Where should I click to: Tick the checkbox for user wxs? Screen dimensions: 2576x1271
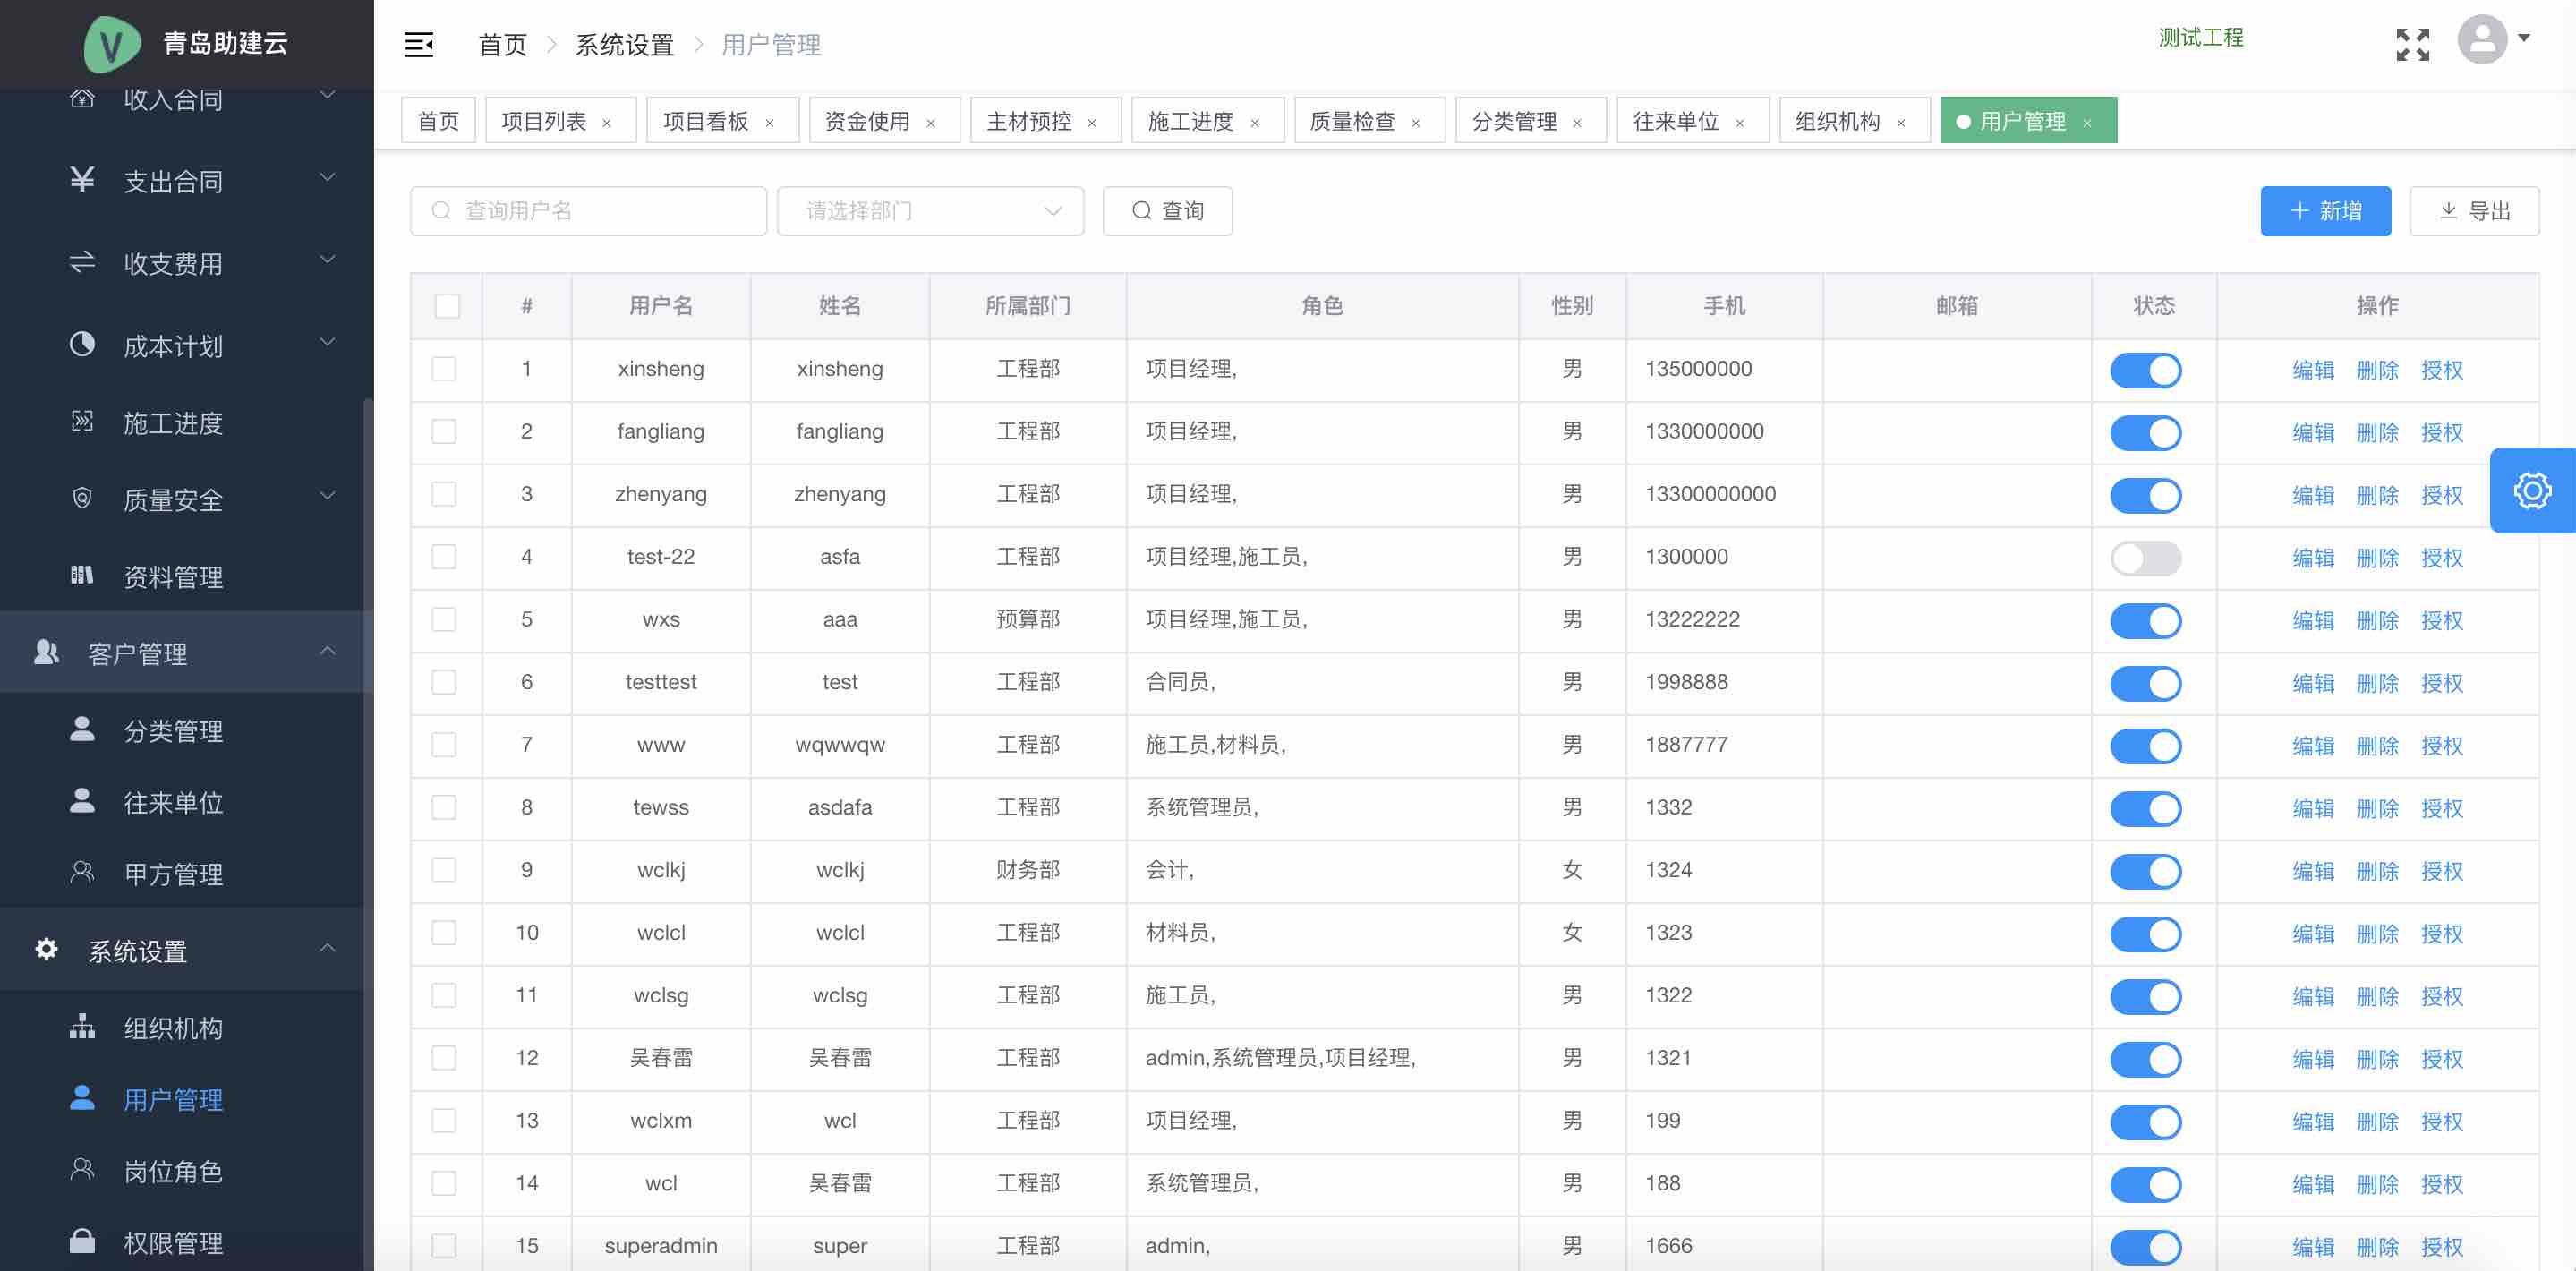click(444, 619)
